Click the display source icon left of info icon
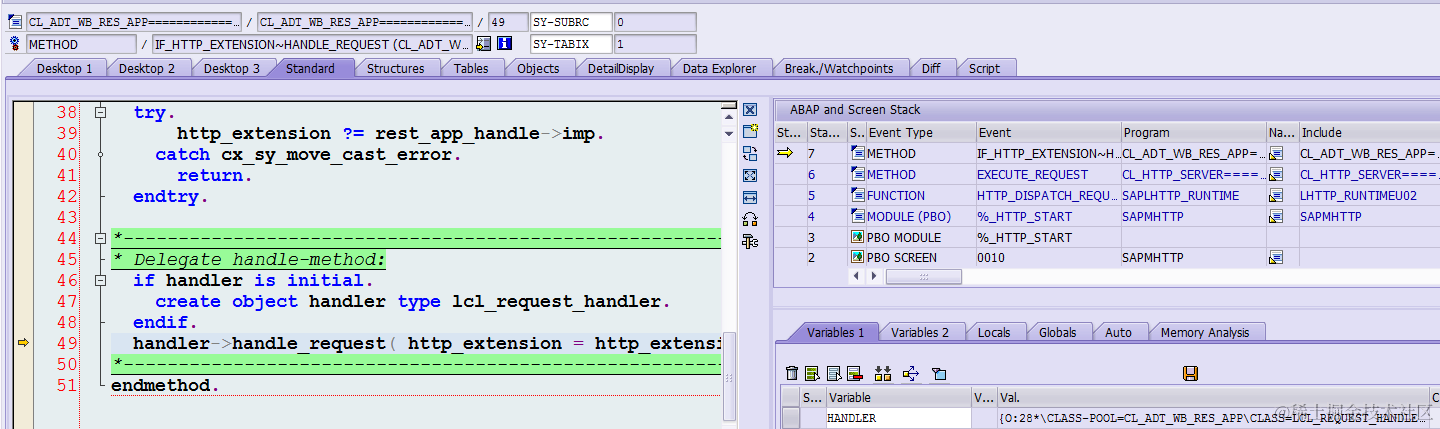 484,44
